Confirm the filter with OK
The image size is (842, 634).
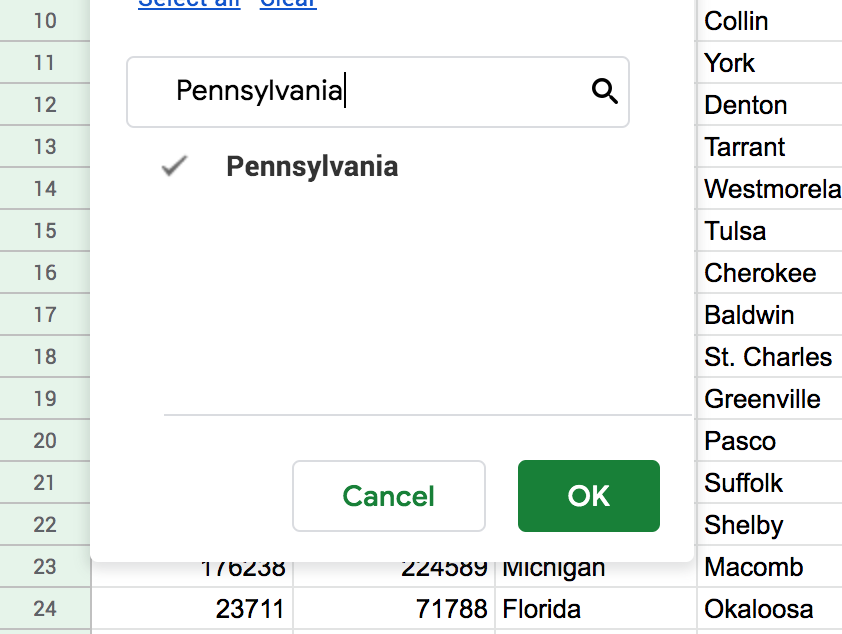(x=588, y=496)
